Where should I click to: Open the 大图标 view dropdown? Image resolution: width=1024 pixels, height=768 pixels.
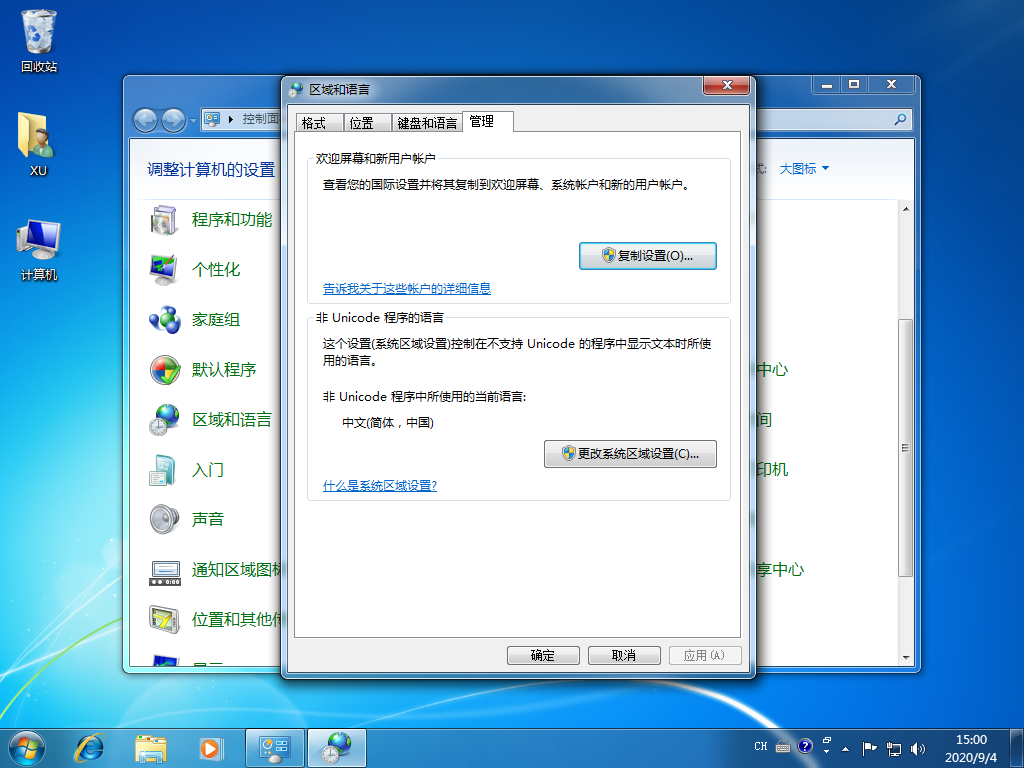coord(805,168)
